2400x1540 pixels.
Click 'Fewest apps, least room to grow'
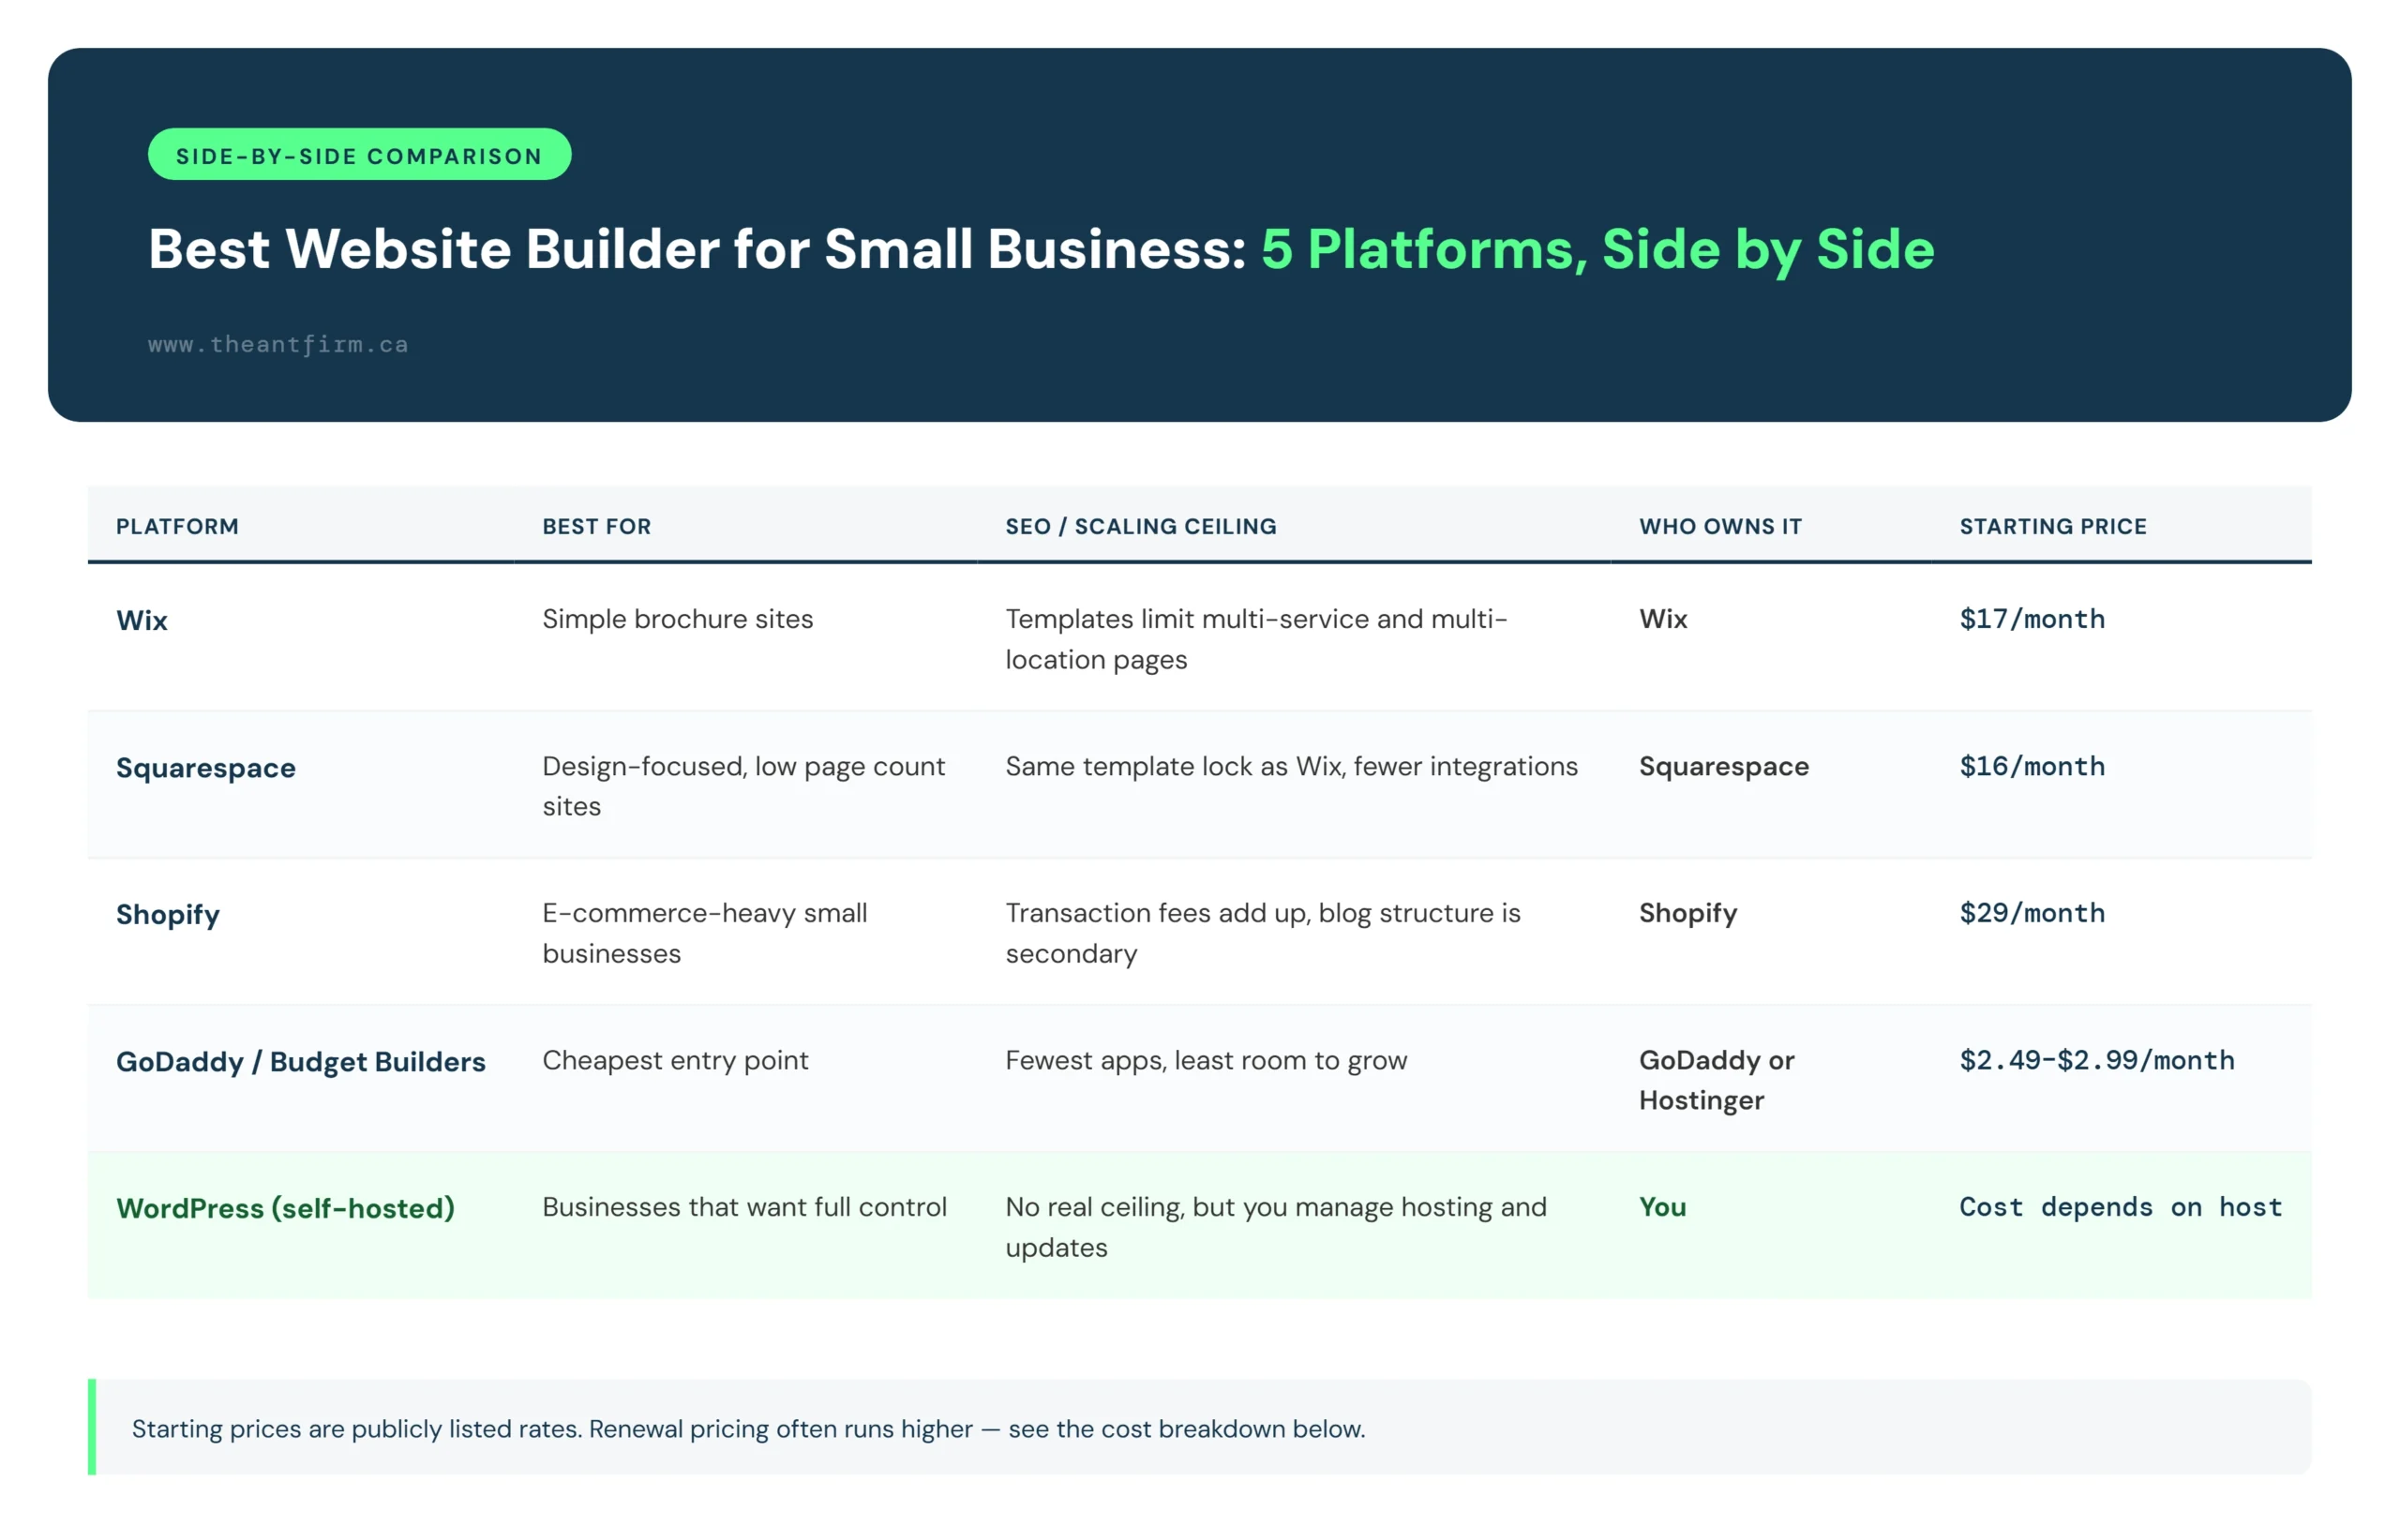(1206, 1060)
